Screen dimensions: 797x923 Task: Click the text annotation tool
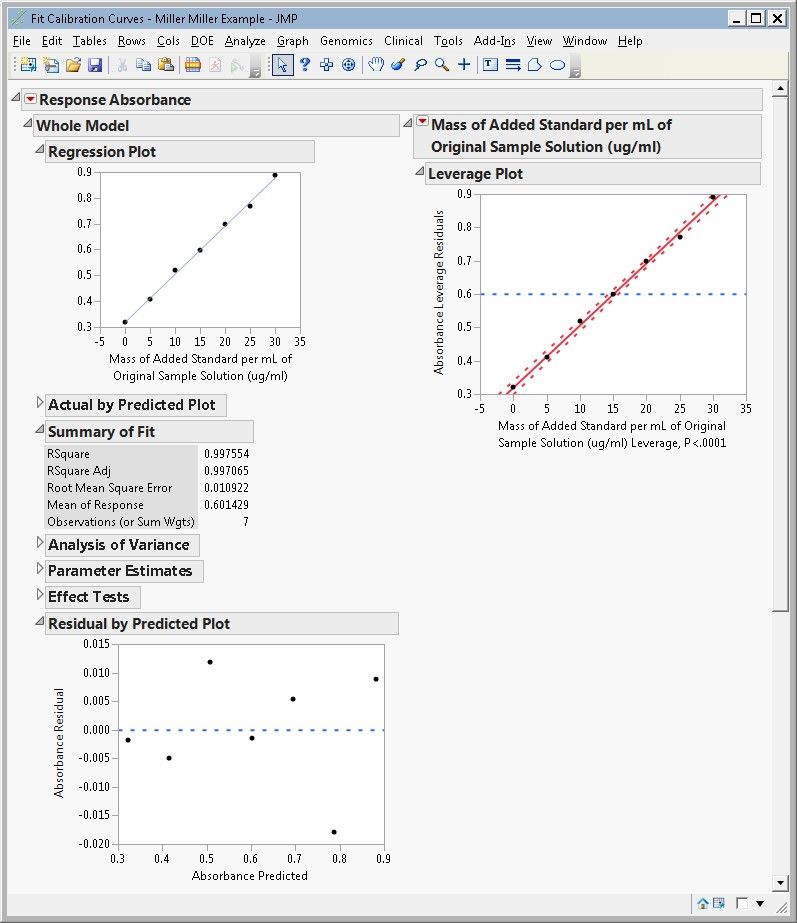[490, 65]
